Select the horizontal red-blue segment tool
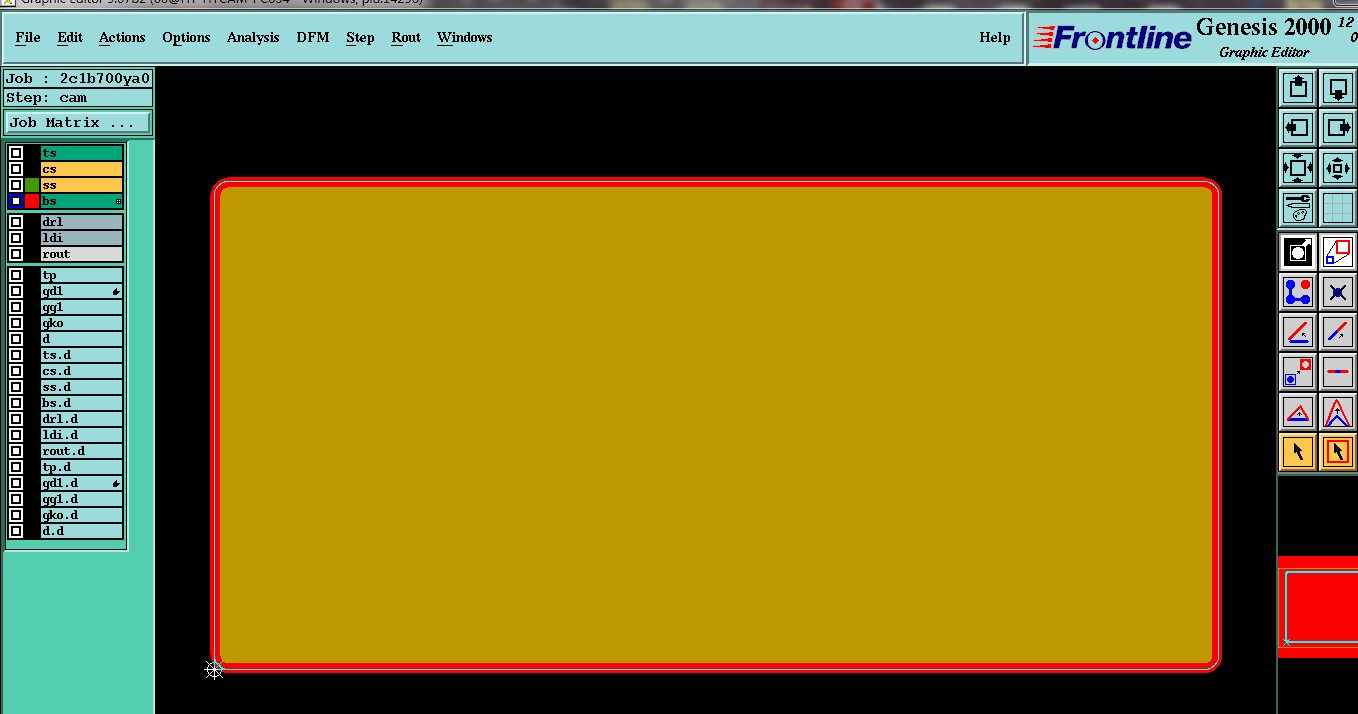 (1338, 372)
